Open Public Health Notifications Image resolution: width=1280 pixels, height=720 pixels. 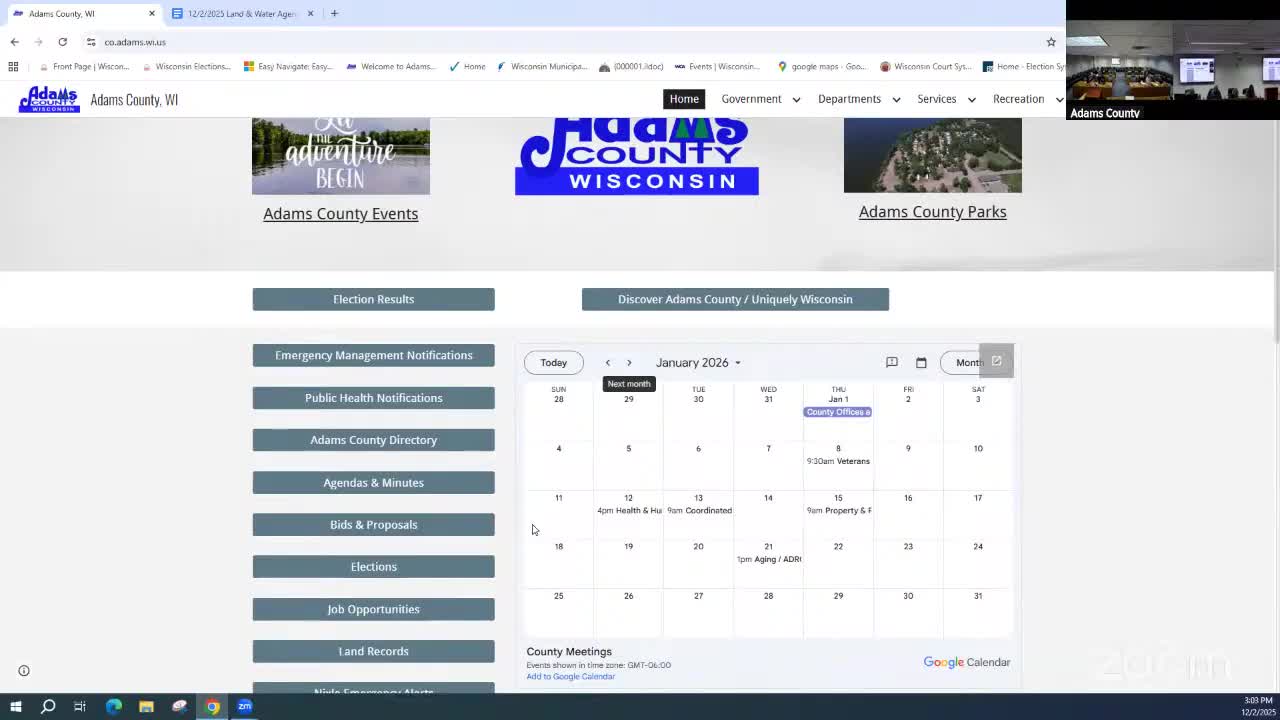[x=373, y=398]
